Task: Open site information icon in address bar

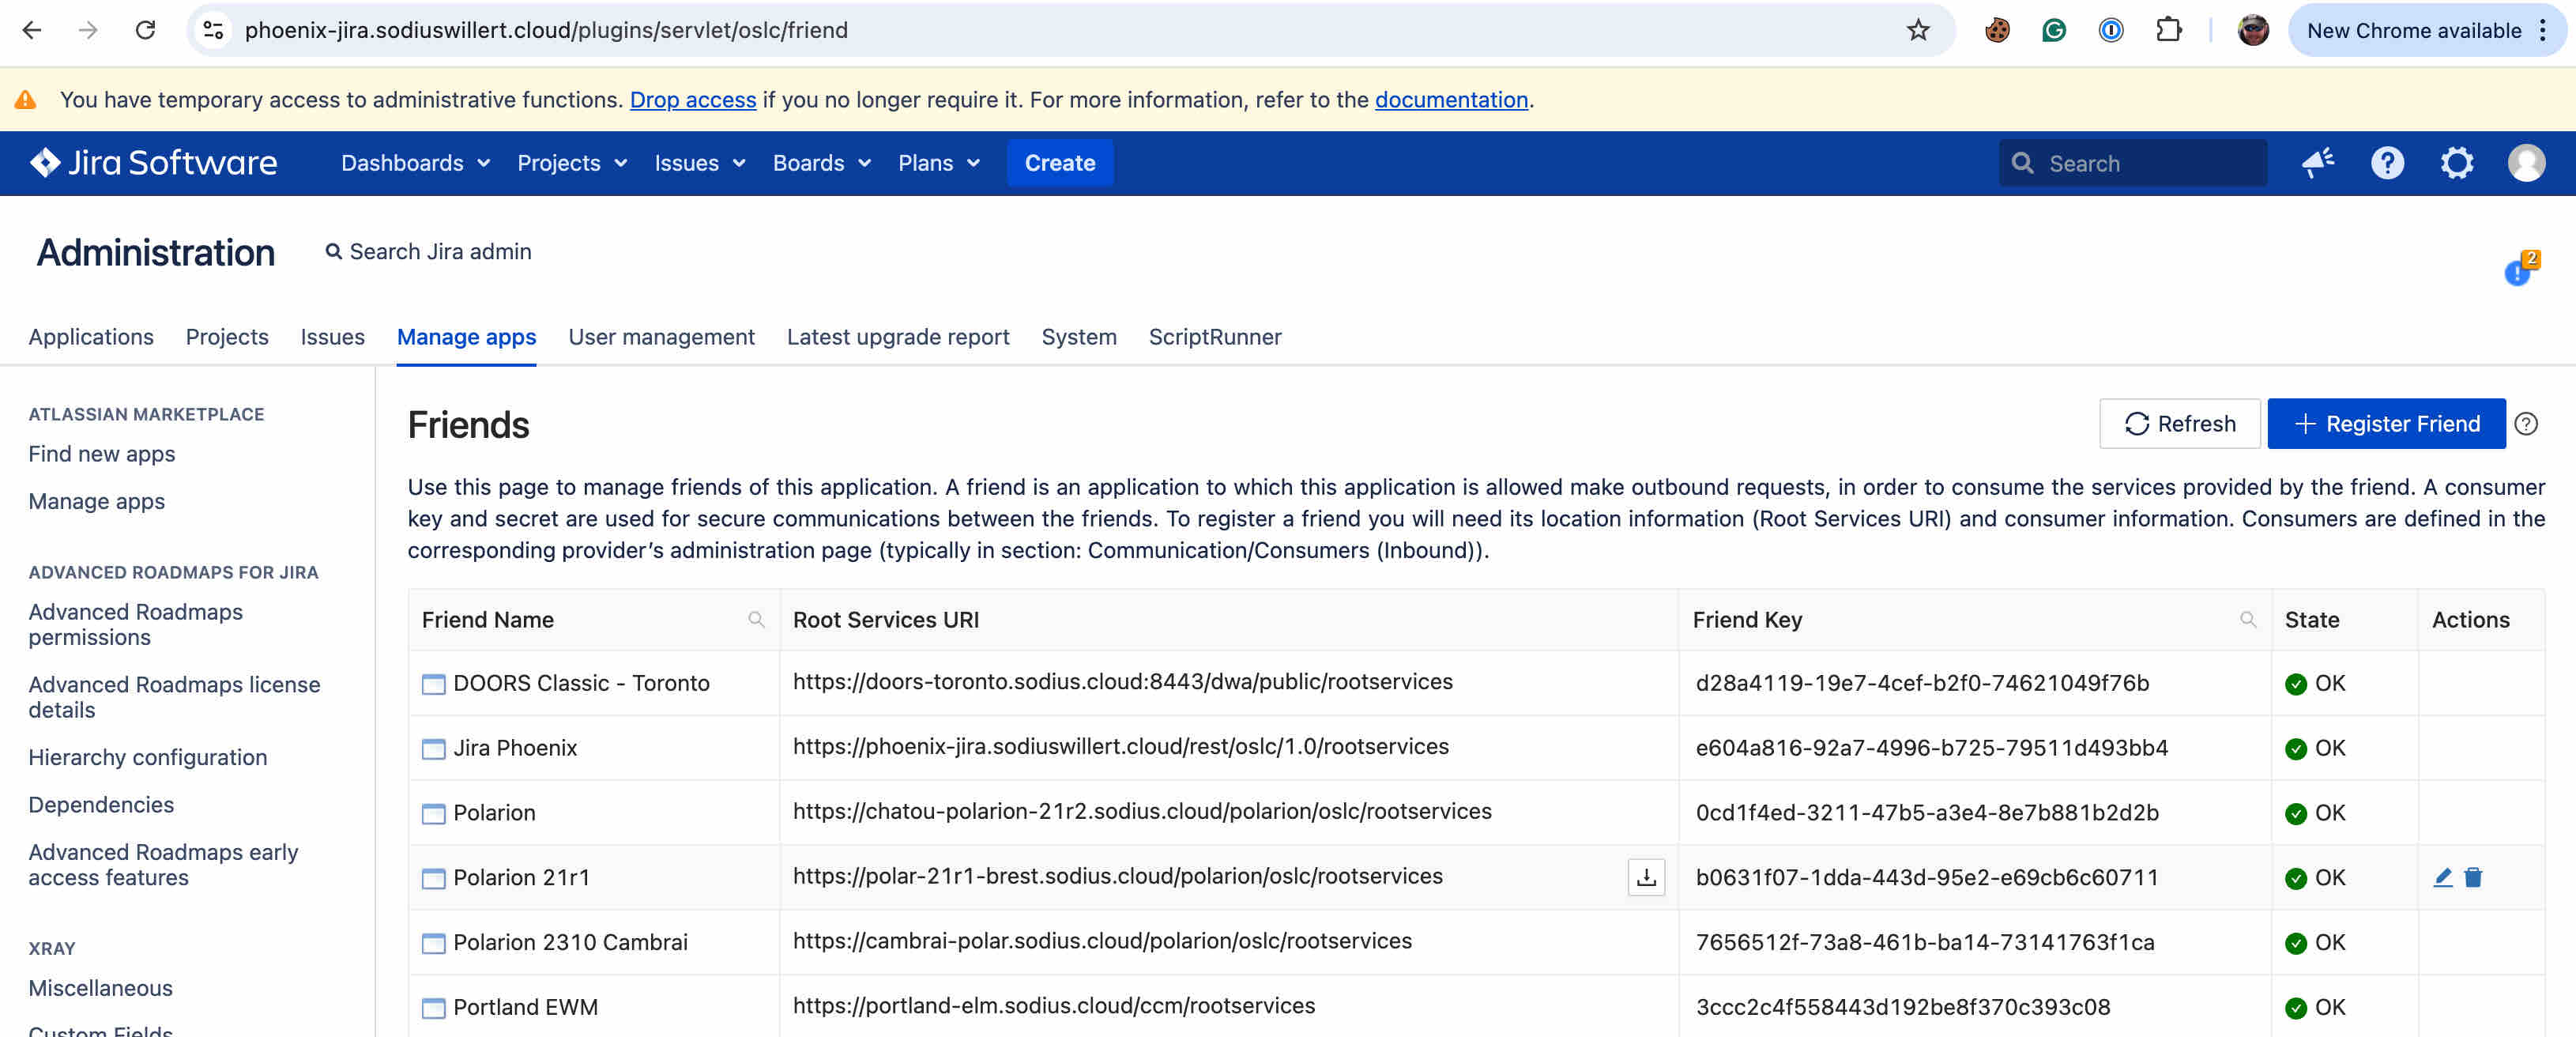Action: 213,30
